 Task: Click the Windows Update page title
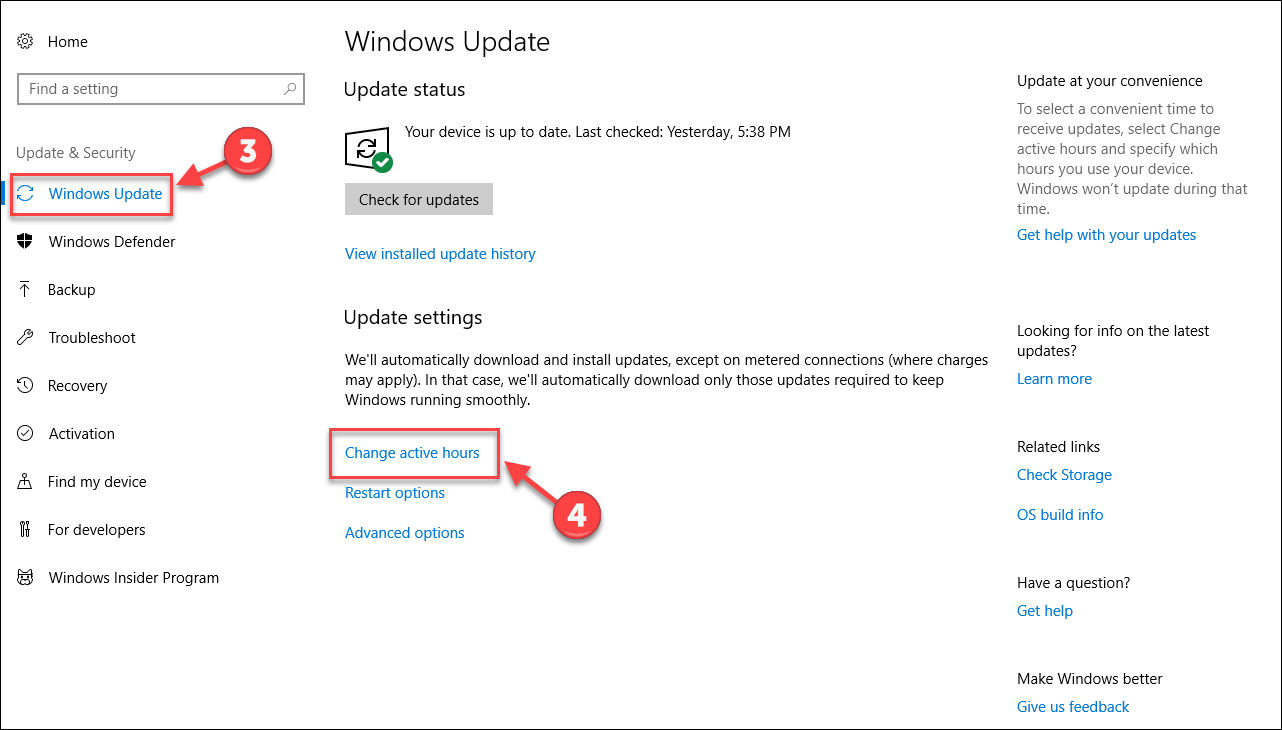point(447,42)
